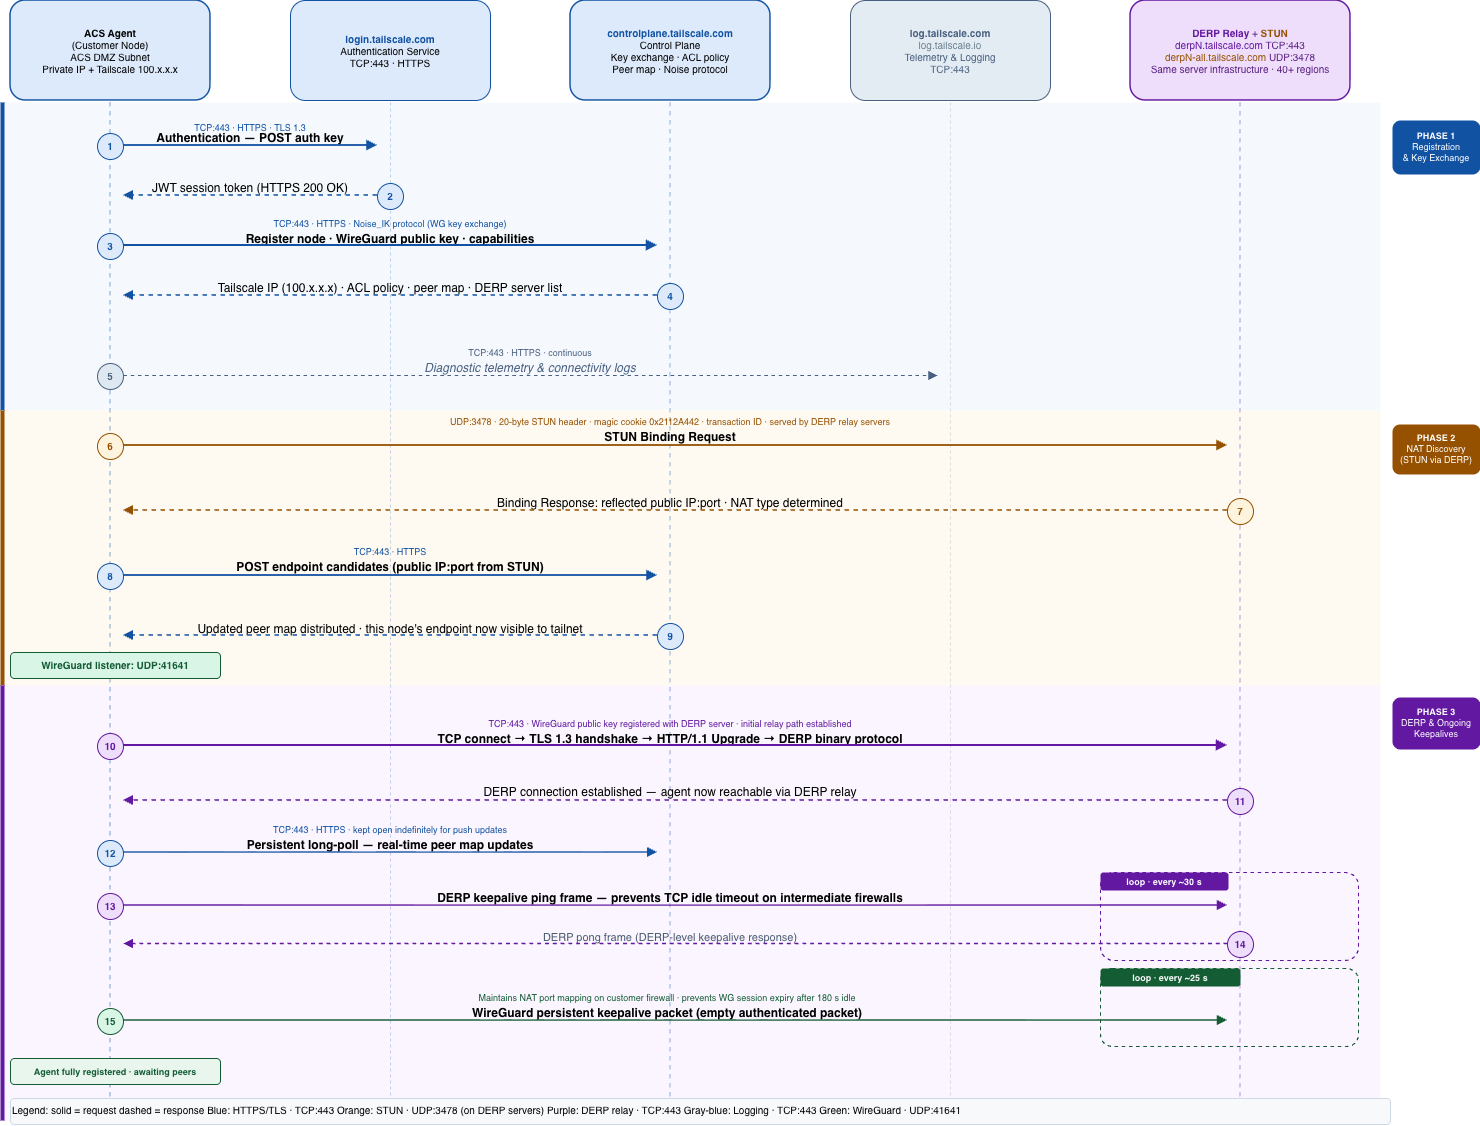
Task: Click purple step circle 13 for keepalive ping
Action: click(x=110, y=906)
